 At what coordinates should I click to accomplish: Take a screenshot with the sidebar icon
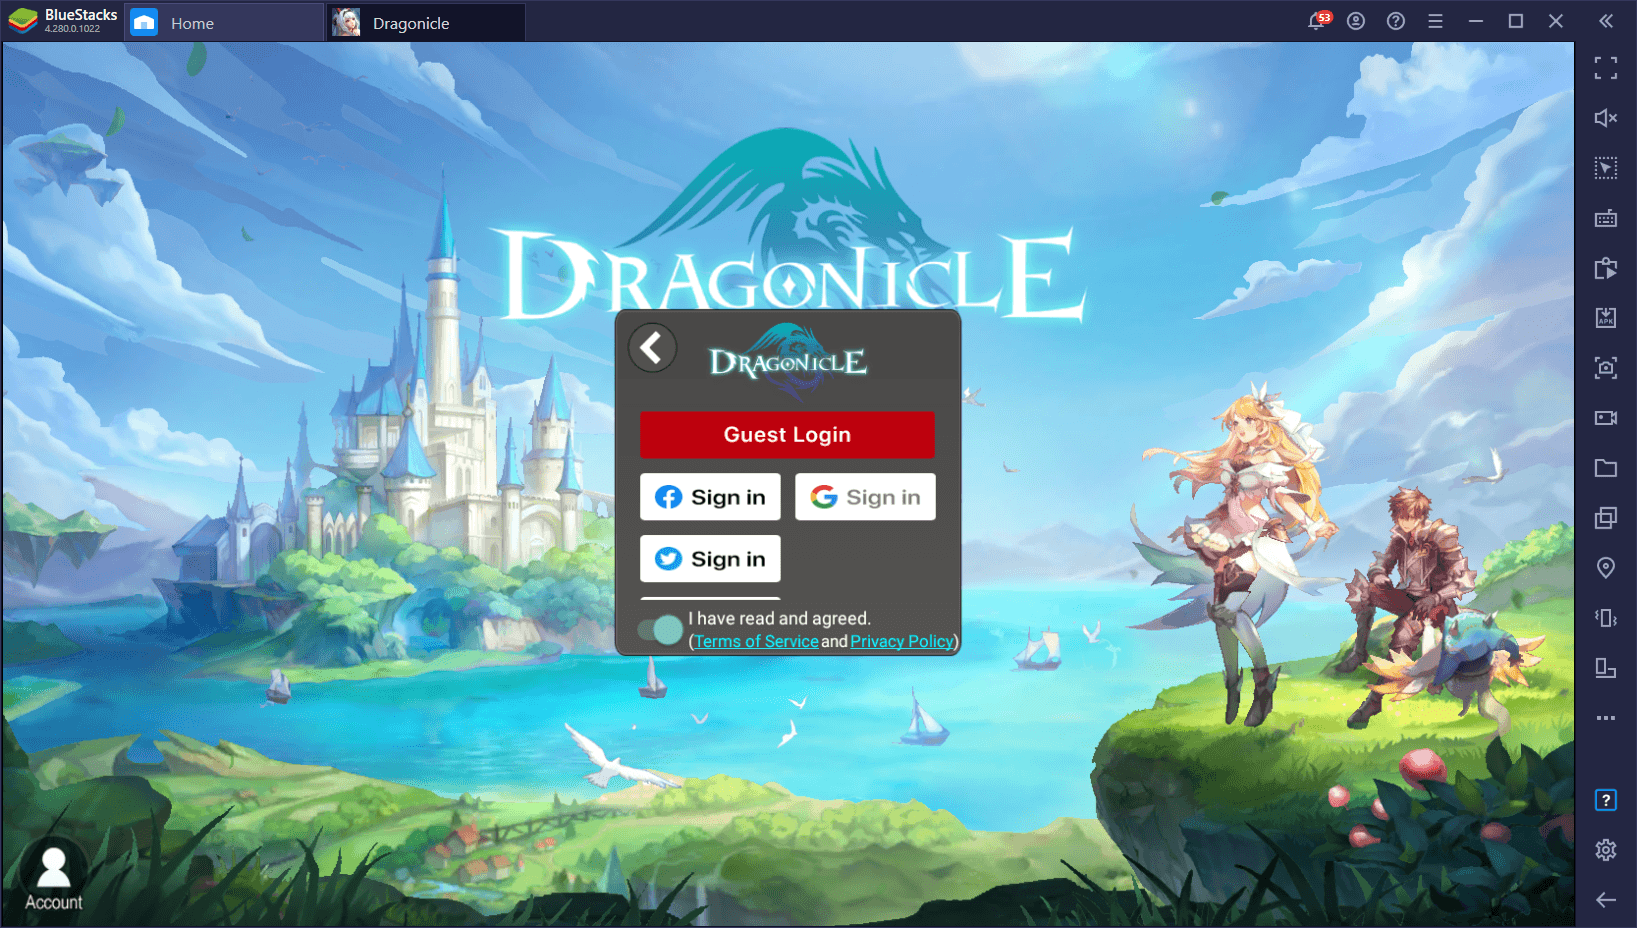1606,368
